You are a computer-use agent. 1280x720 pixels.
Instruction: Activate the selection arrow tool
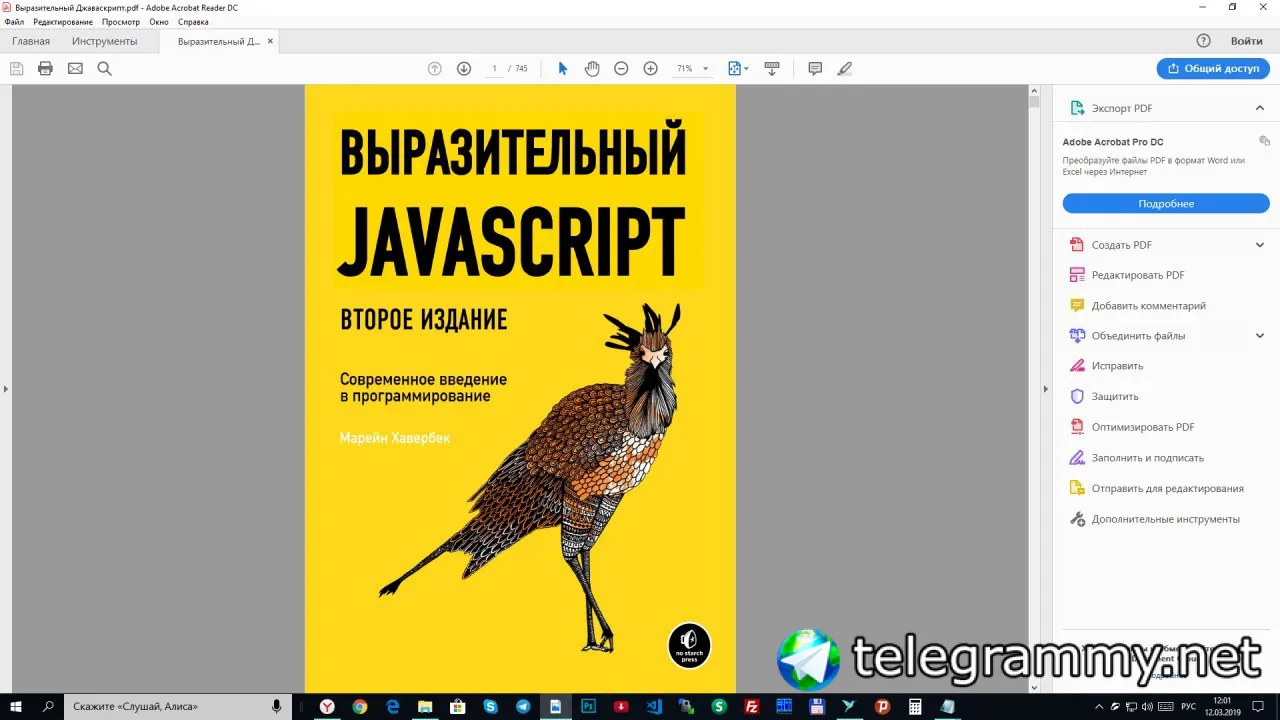(563, 68)
